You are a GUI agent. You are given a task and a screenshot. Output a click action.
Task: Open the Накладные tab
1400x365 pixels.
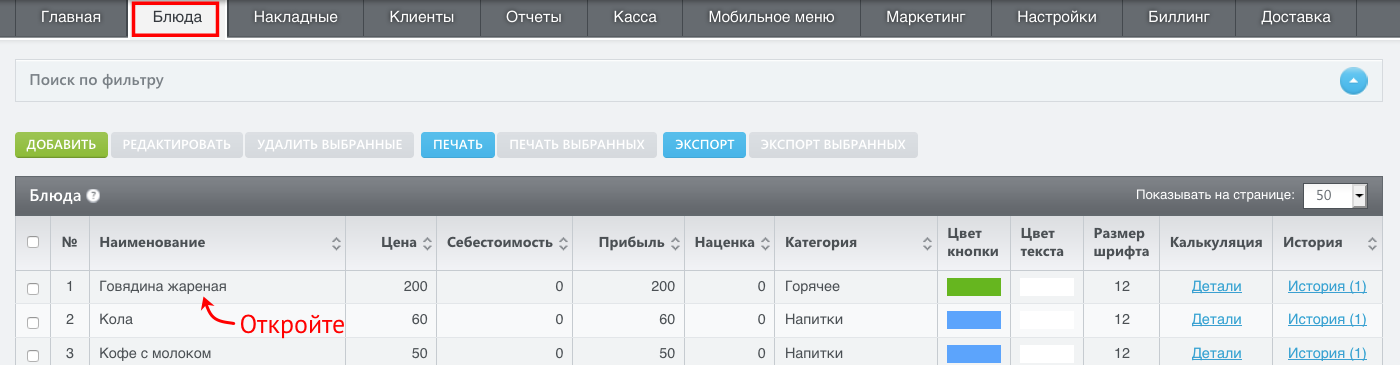point(295,17)
